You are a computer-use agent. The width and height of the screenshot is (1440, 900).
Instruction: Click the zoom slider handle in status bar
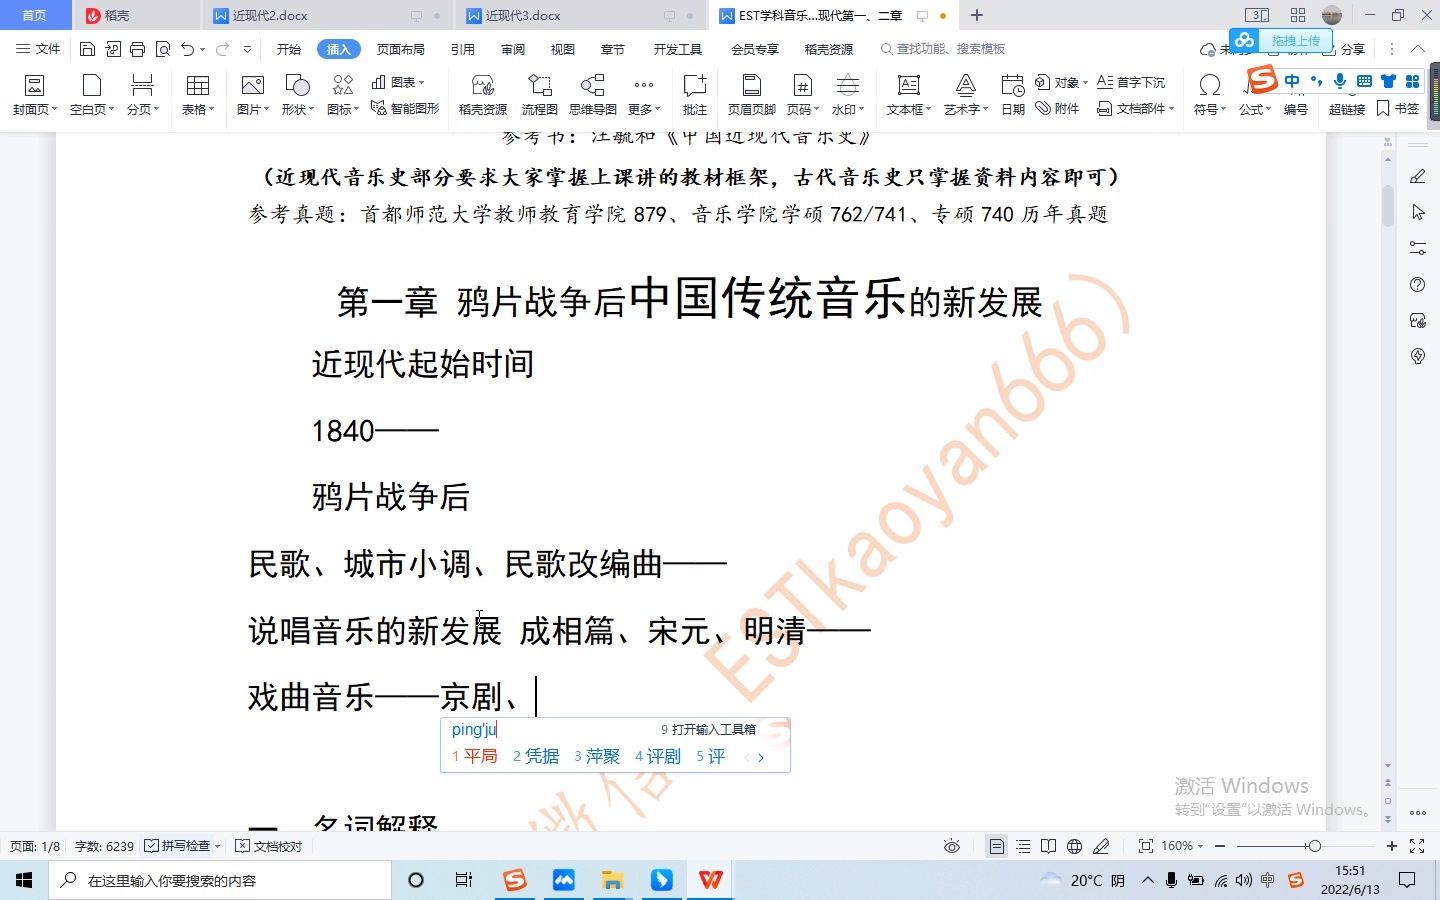pyautogui.click(x=1314, y=846)
